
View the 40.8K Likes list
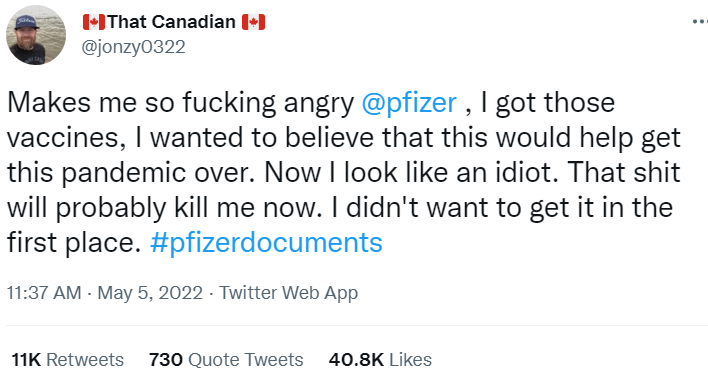380,360
